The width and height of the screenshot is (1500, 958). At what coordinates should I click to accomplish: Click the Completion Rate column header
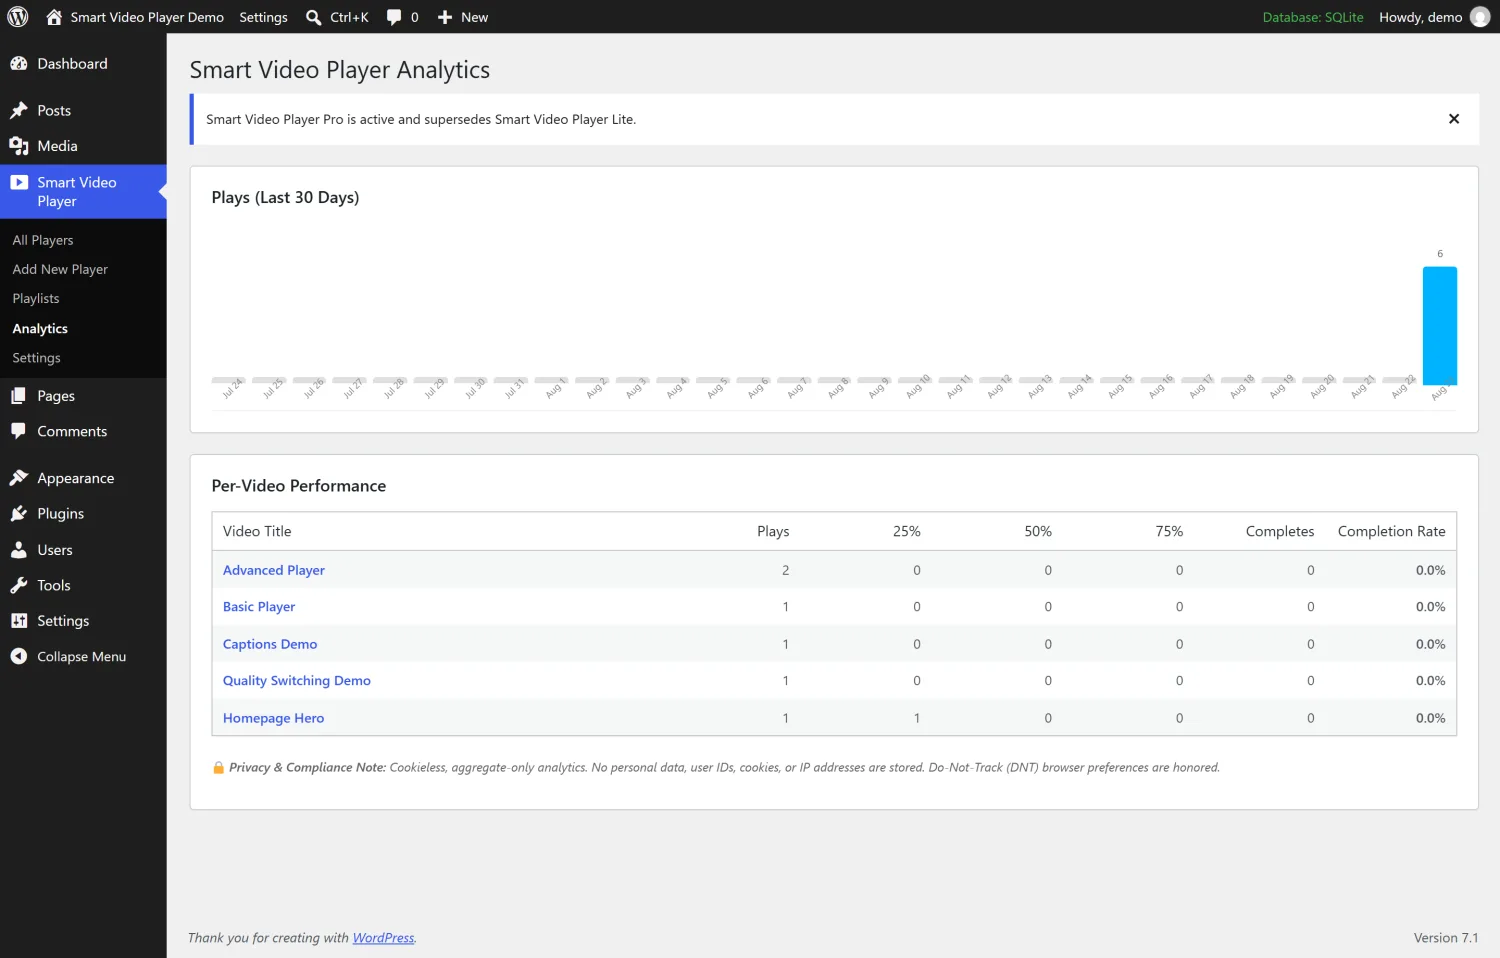pyautogui.click(x=1392, y=531)
